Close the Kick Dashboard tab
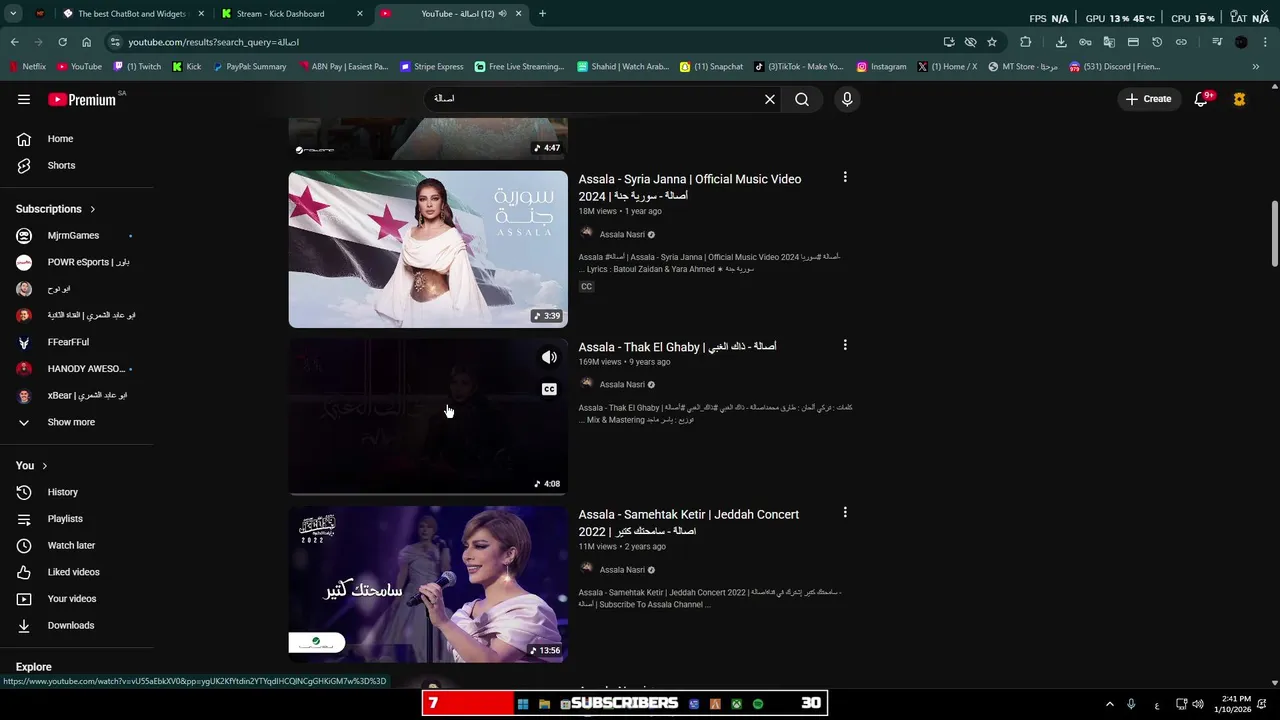This screenshot has width=1280, height=720. [360, 14]
